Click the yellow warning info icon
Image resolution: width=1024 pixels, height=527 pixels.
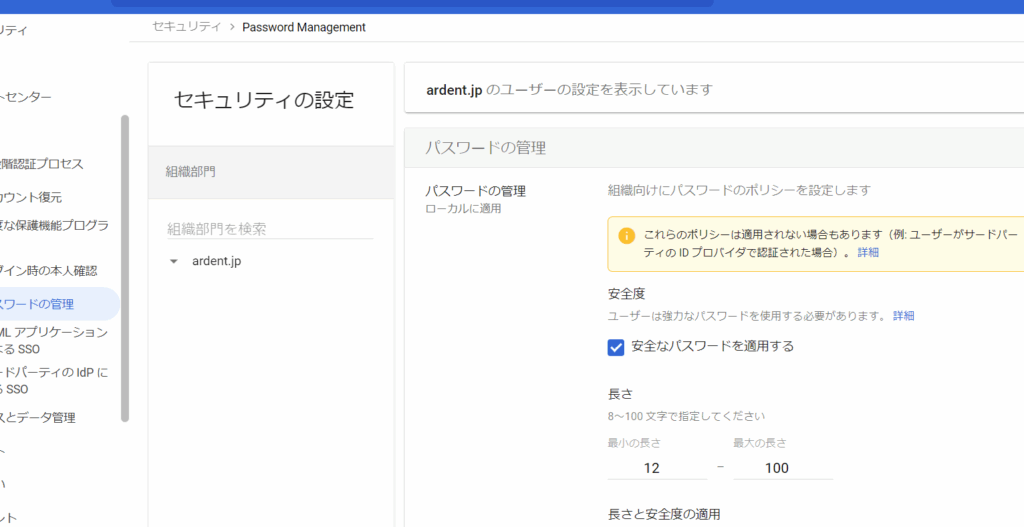coord(627,236)
